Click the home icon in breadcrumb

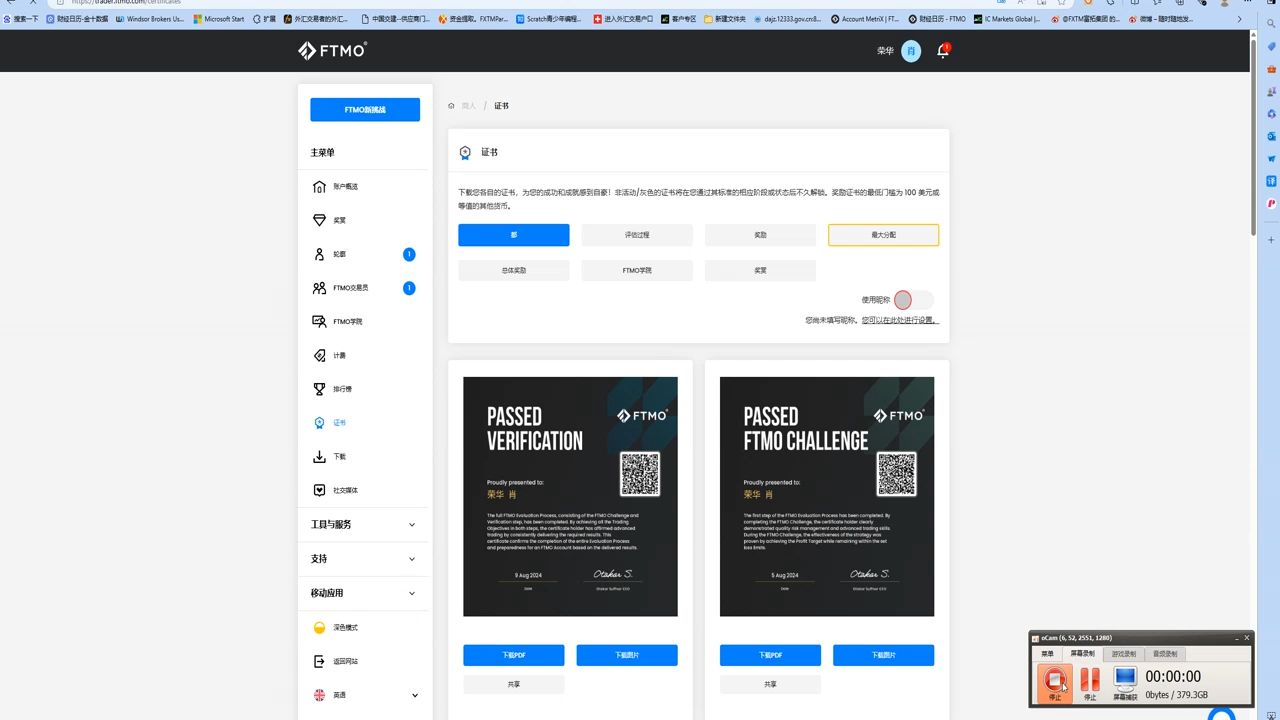point(451,106)
